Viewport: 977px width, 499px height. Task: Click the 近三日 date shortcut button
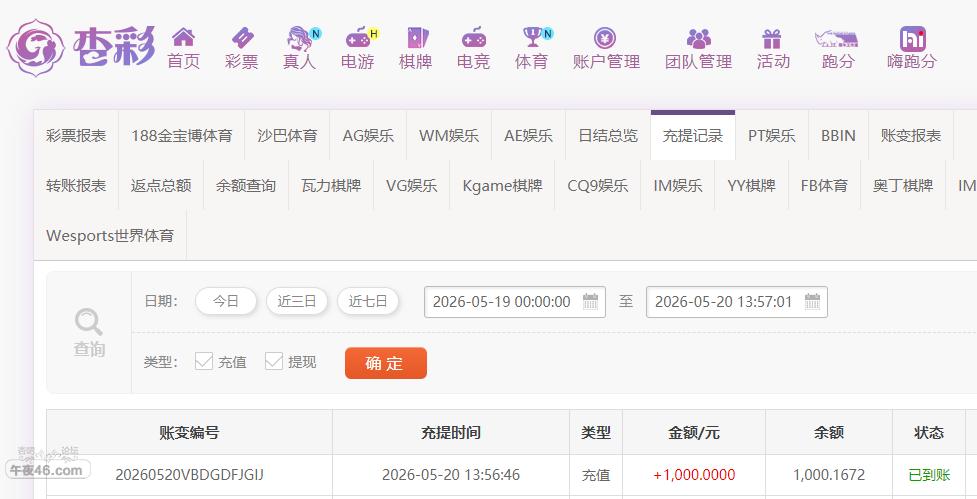point(297,302)
